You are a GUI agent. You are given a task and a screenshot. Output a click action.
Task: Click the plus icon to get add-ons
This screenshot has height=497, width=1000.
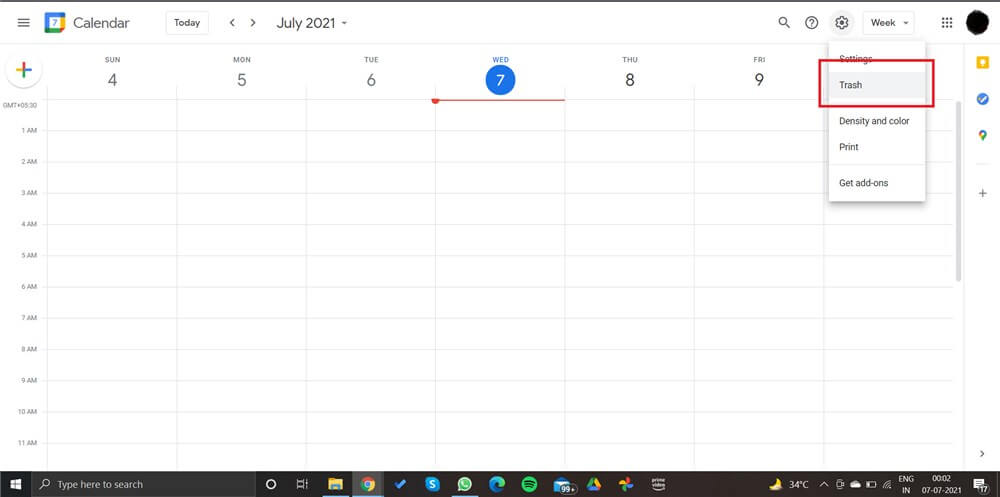coord(982,193)
